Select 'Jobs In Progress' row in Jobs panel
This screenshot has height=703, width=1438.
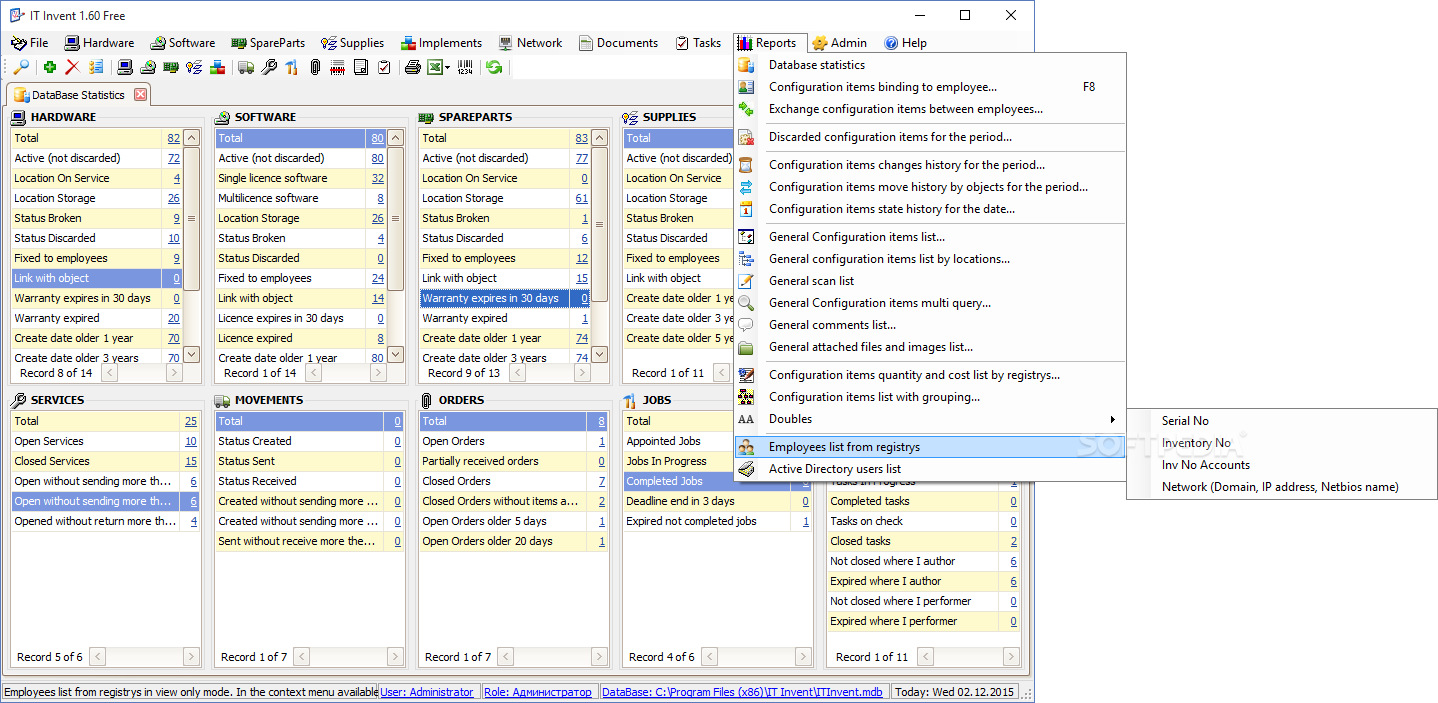[717, 461]
